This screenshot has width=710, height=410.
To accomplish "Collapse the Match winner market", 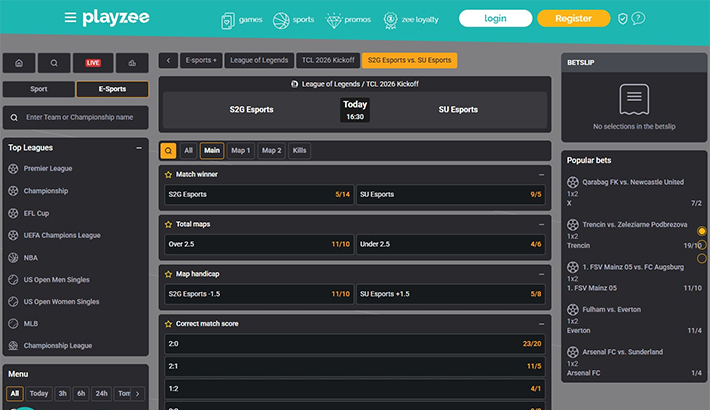I will pyautogui.click(x=541, y=174).
